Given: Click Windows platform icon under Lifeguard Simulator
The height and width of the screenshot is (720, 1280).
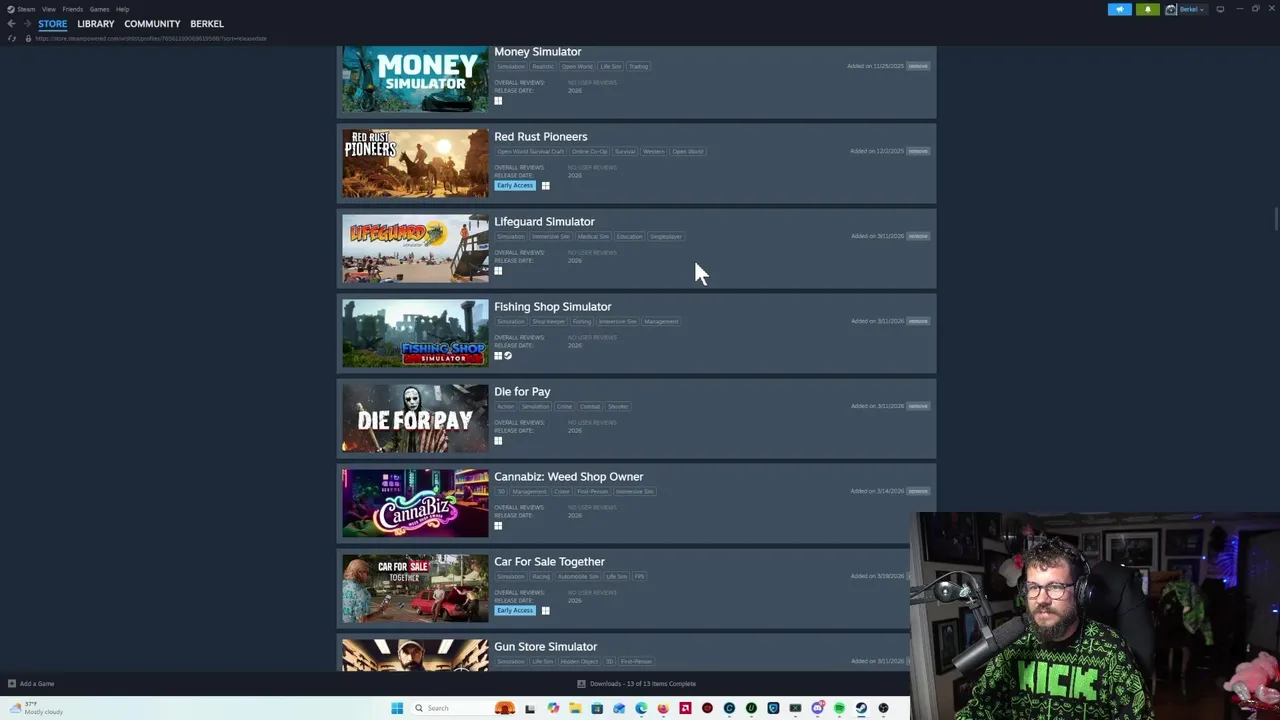Looking at the screenshot, I should click(x=498, y=270).
